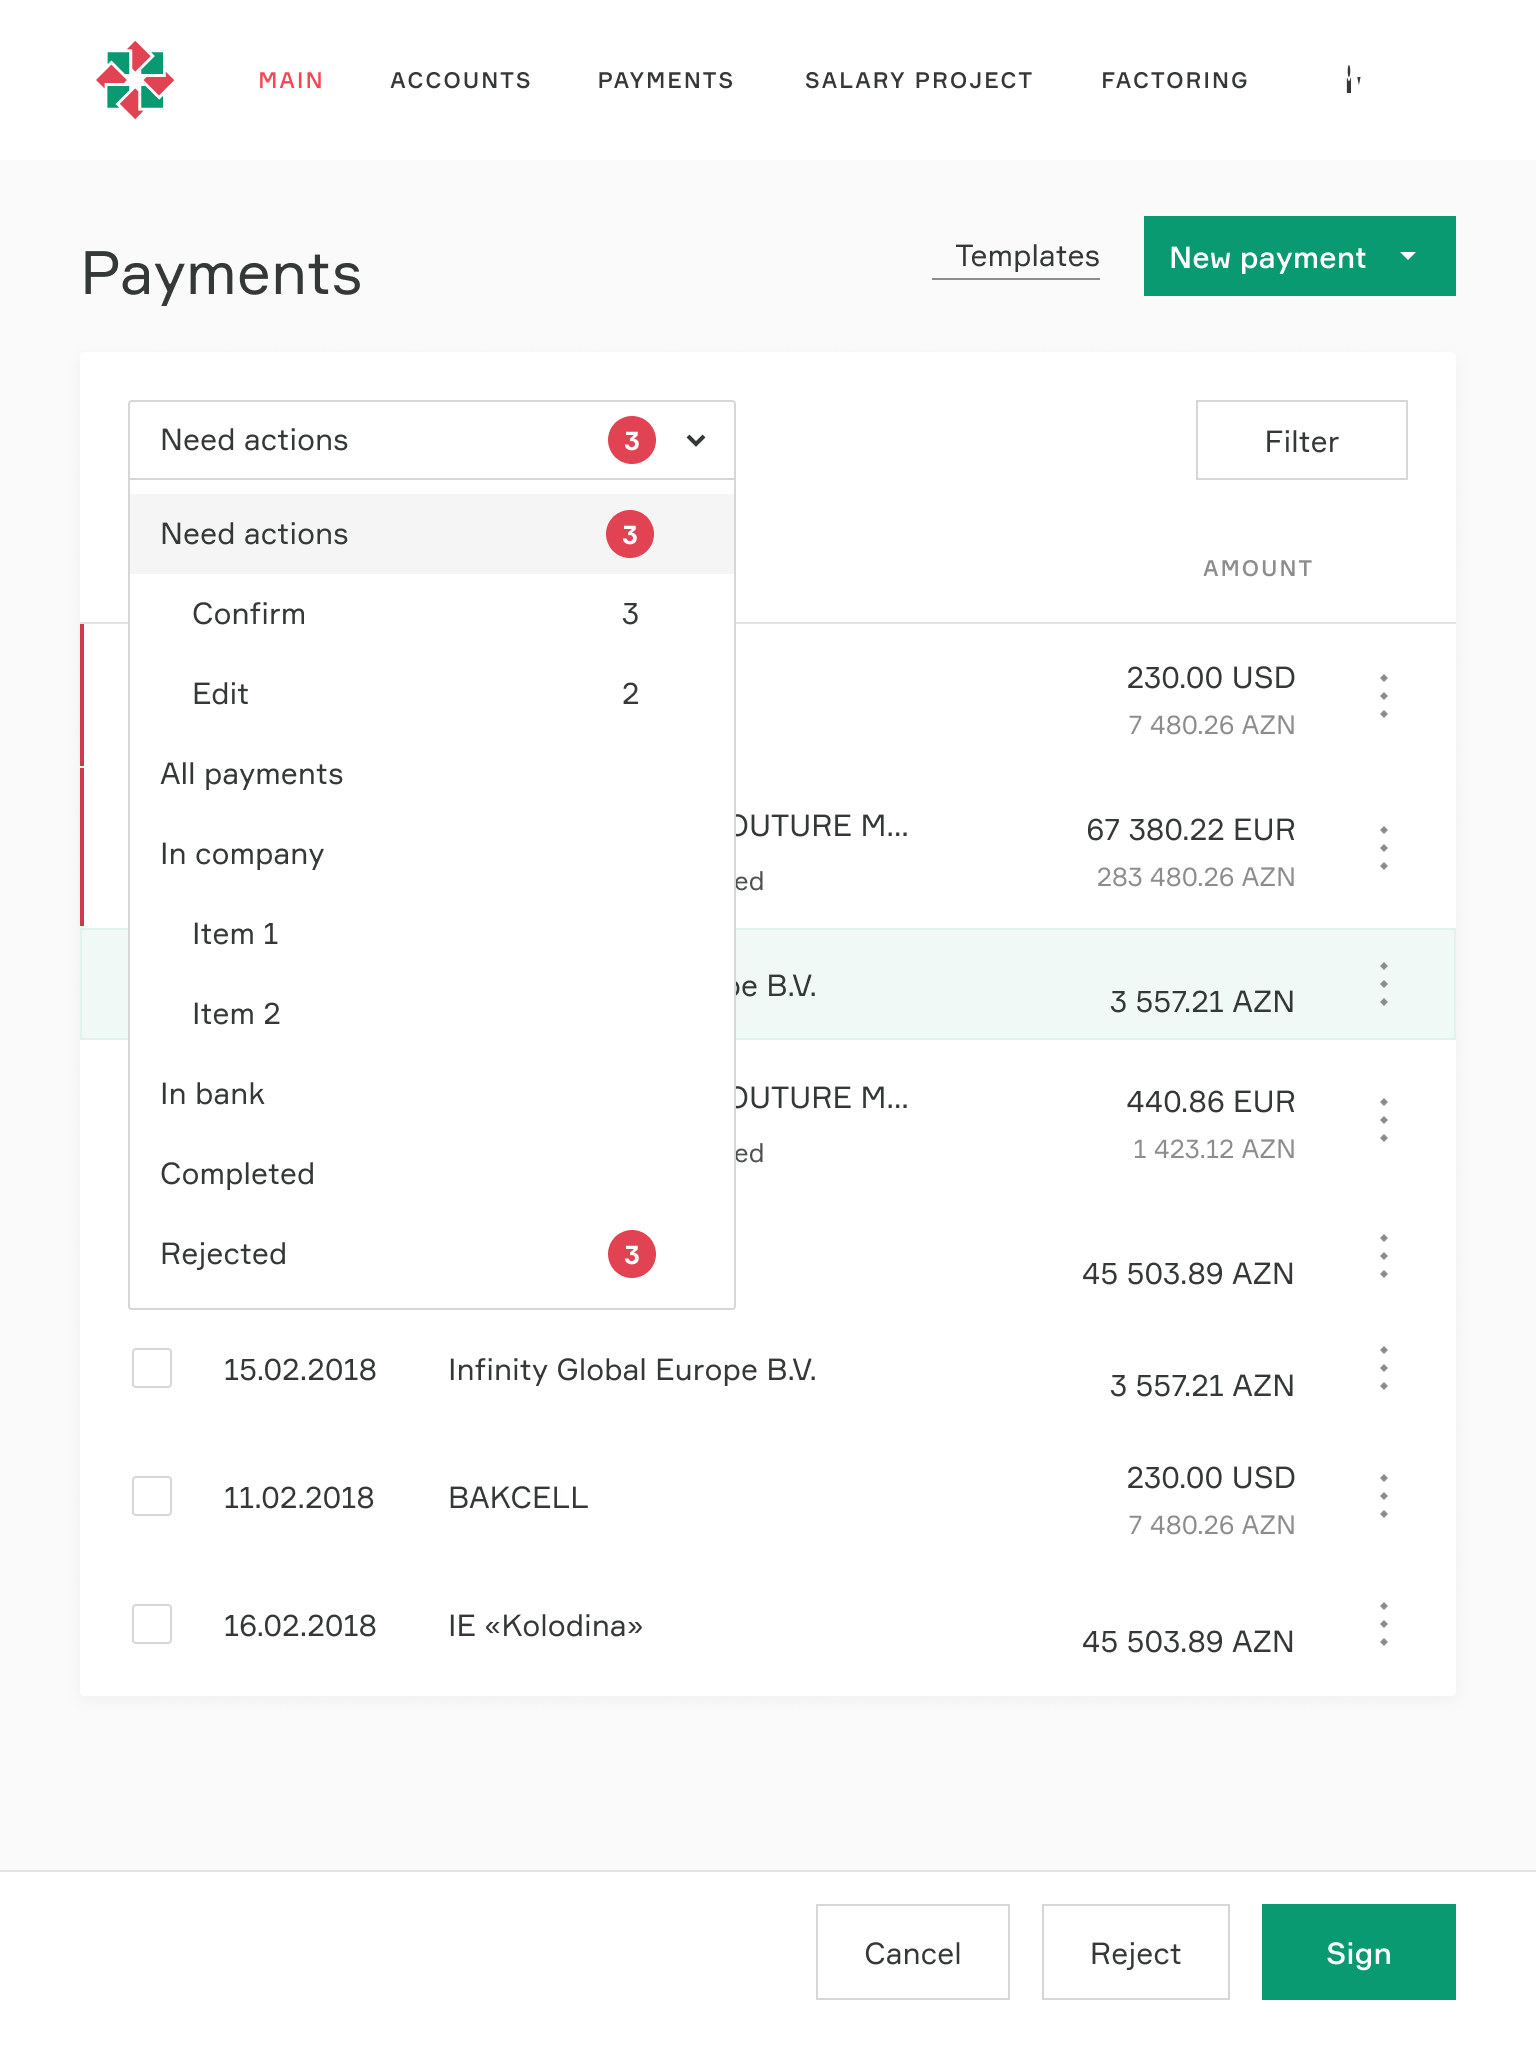Go to the Main navigation tab
The image size is (1536, 2048).
click(291, 80)
